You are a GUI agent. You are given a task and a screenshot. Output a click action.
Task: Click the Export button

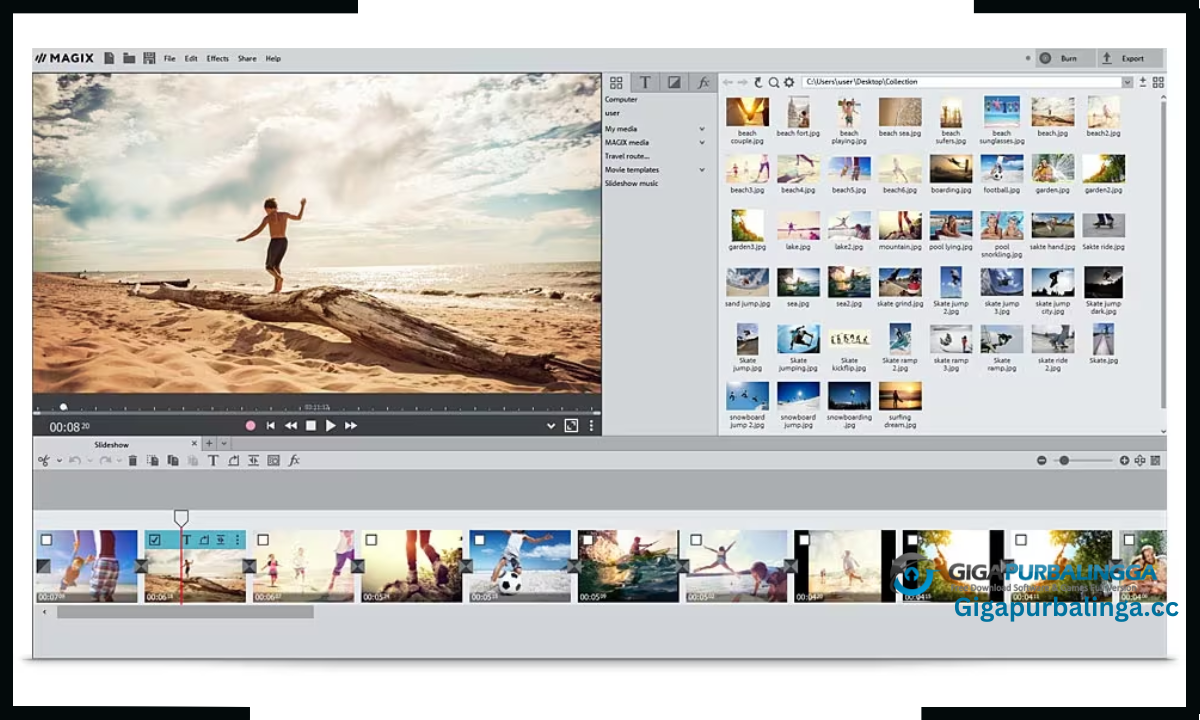click(x=1132, y=58)
